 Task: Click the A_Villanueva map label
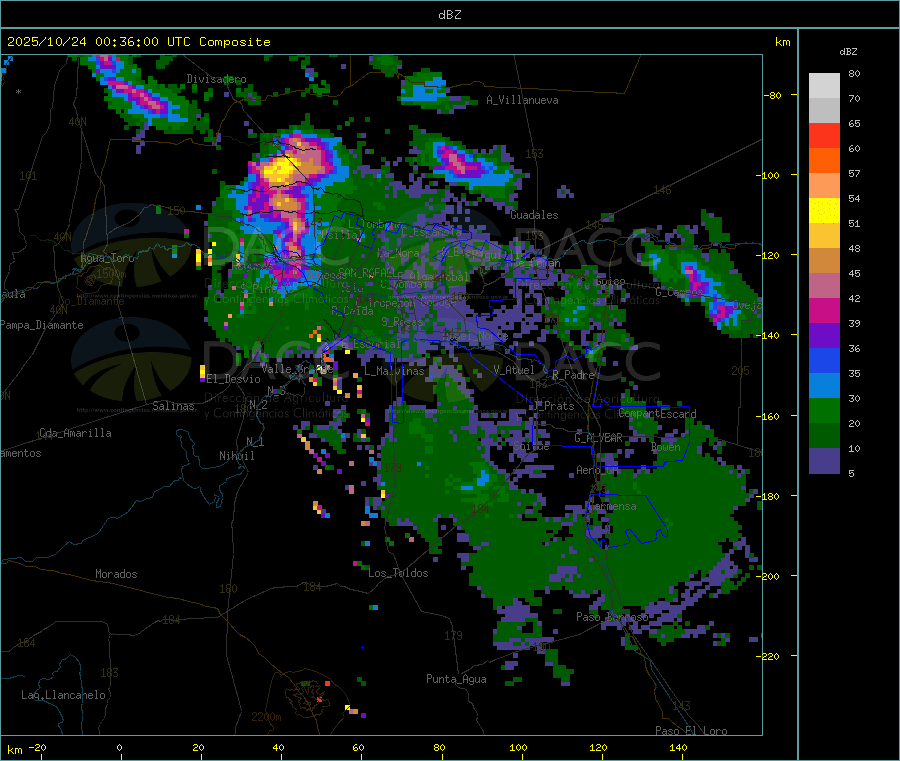522,100
